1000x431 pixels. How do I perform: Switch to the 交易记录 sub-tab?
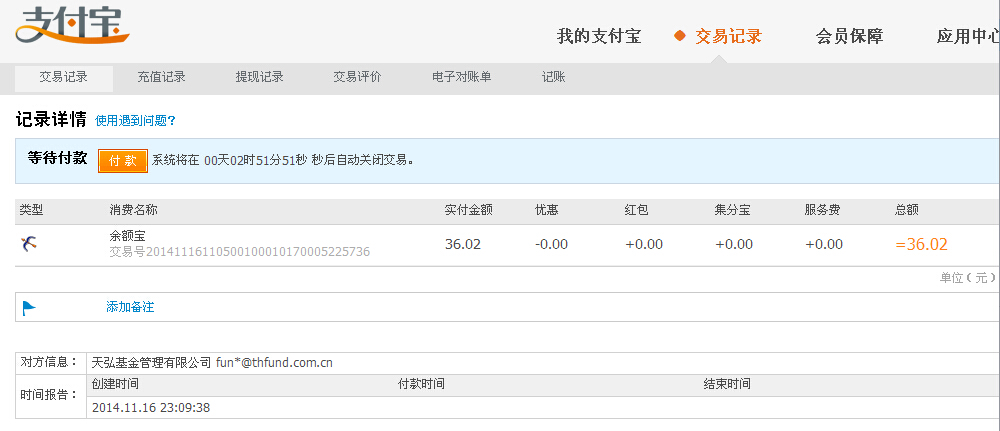coord(63,77)
